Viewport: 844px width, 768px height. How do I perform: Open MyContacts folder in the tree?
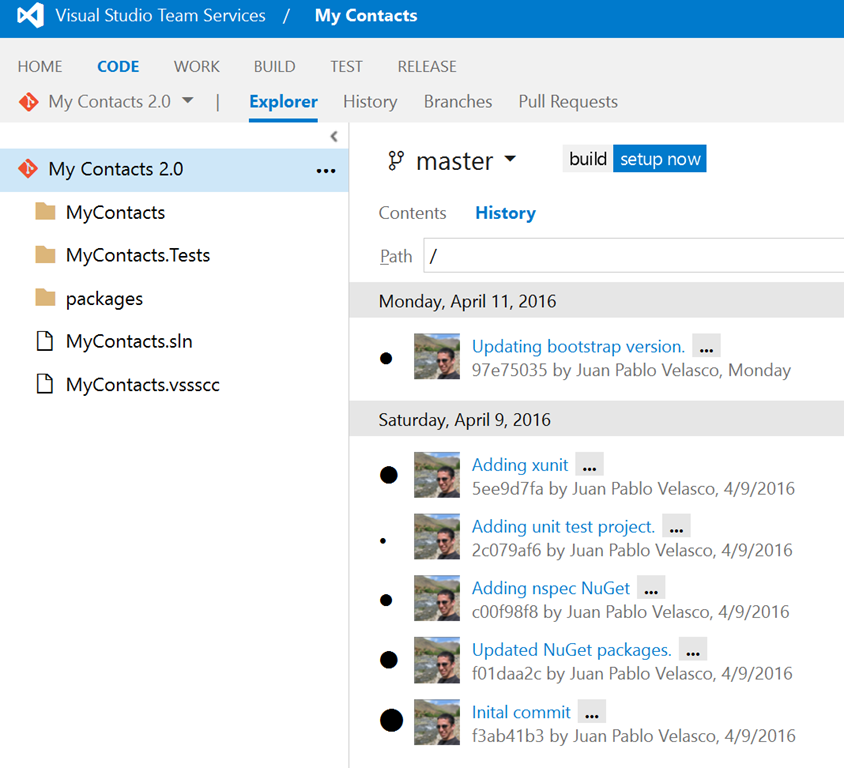point(115,213)
